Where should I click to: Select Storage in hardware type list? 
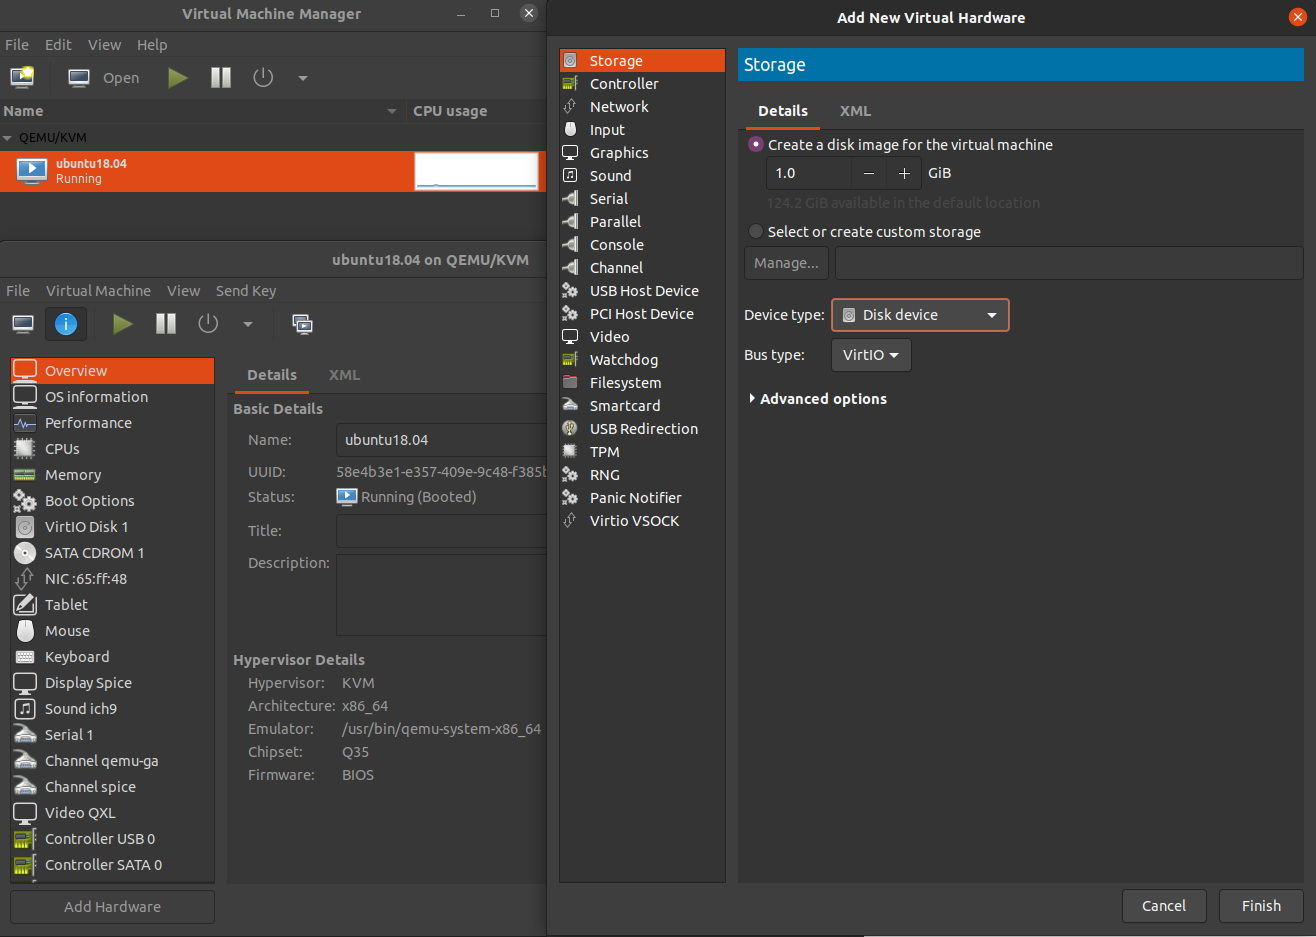[x=642, y=61]
